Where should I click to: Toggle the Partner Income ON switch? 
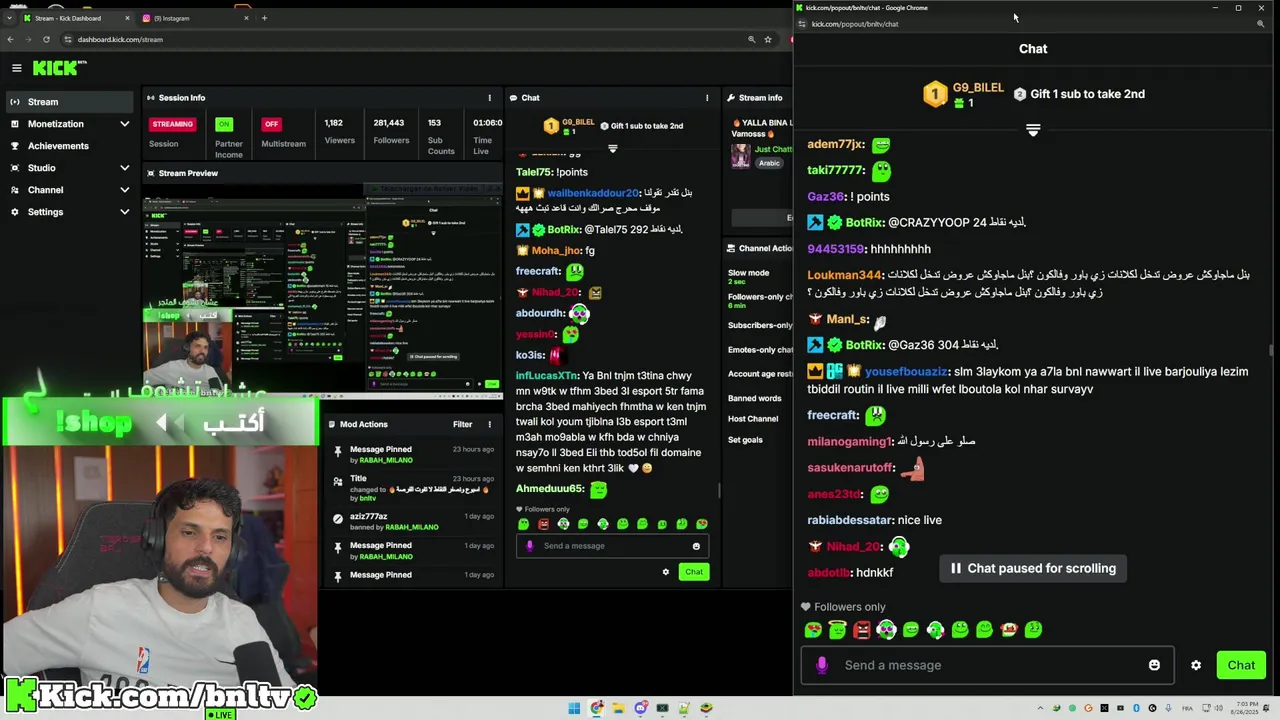pos(224,124)
